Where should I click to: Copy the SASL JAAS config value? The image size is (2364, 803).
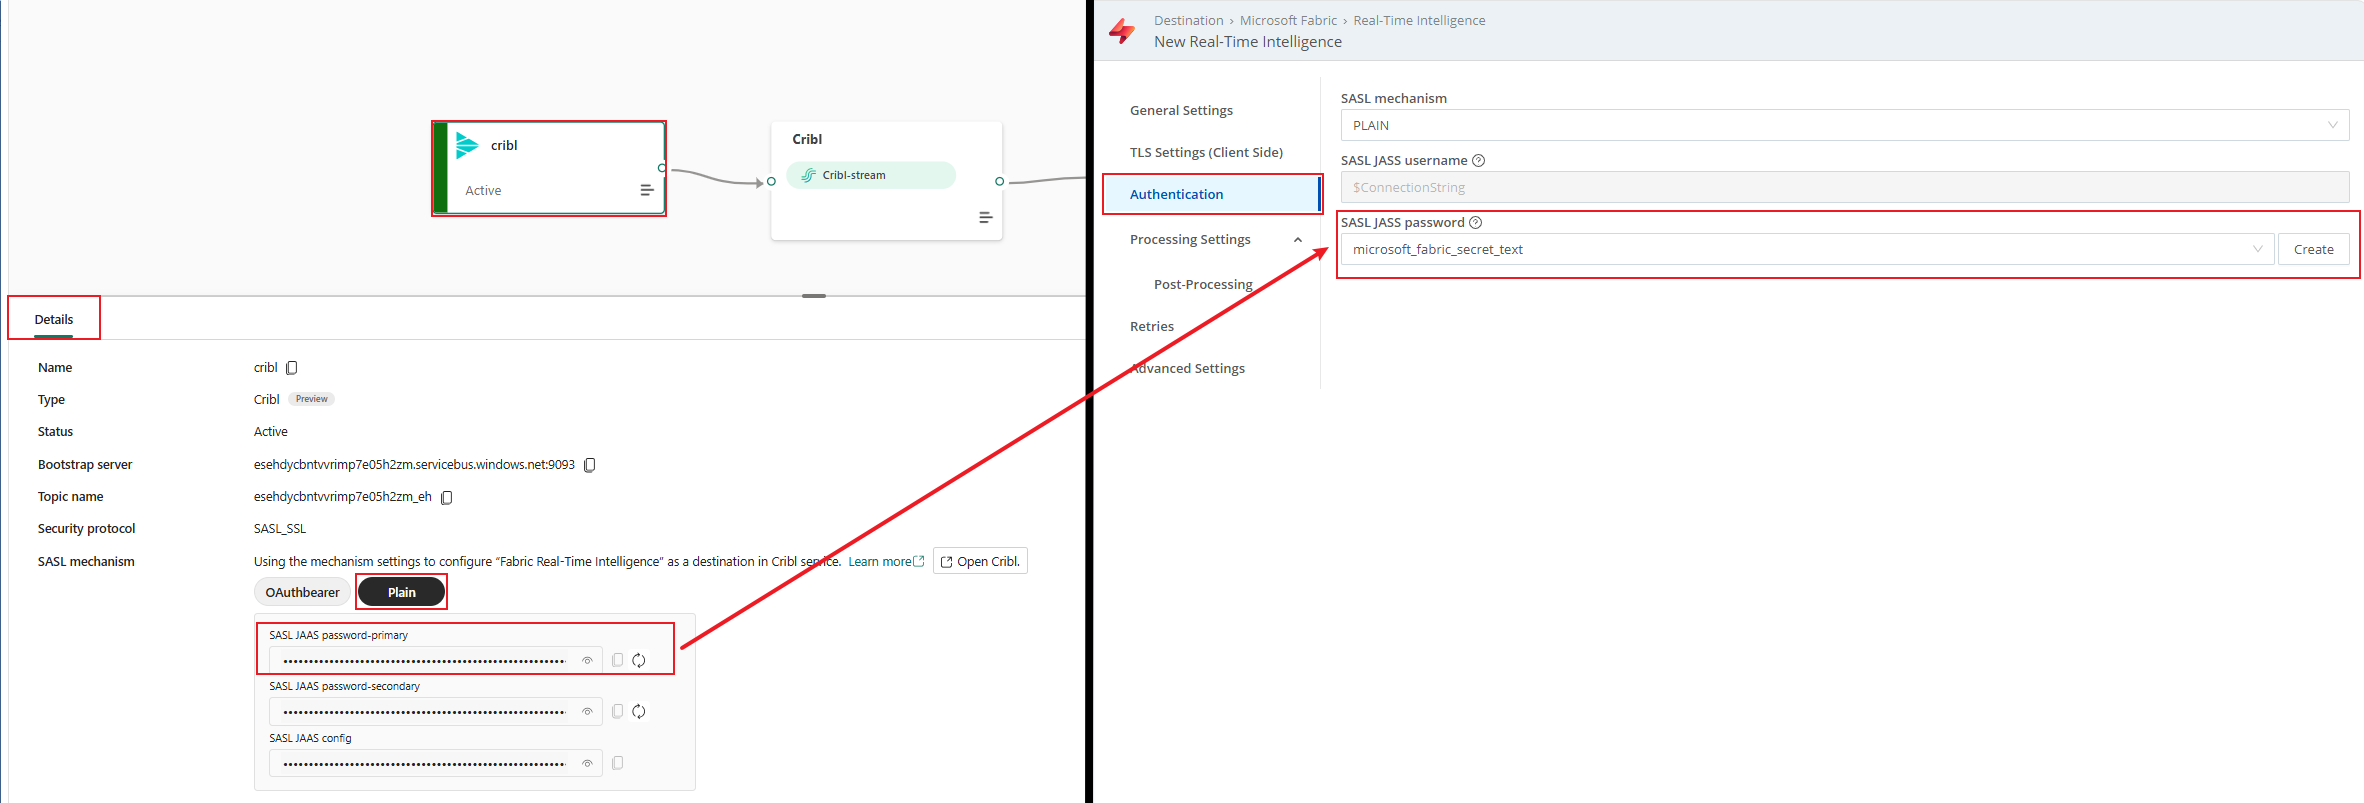click(618, 763)
